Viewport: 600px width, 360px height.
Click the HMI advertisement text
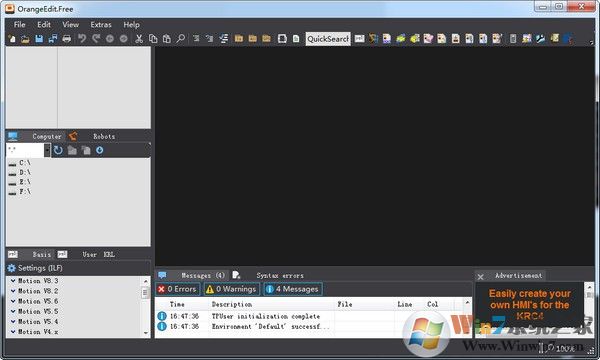tap(530, 305)
